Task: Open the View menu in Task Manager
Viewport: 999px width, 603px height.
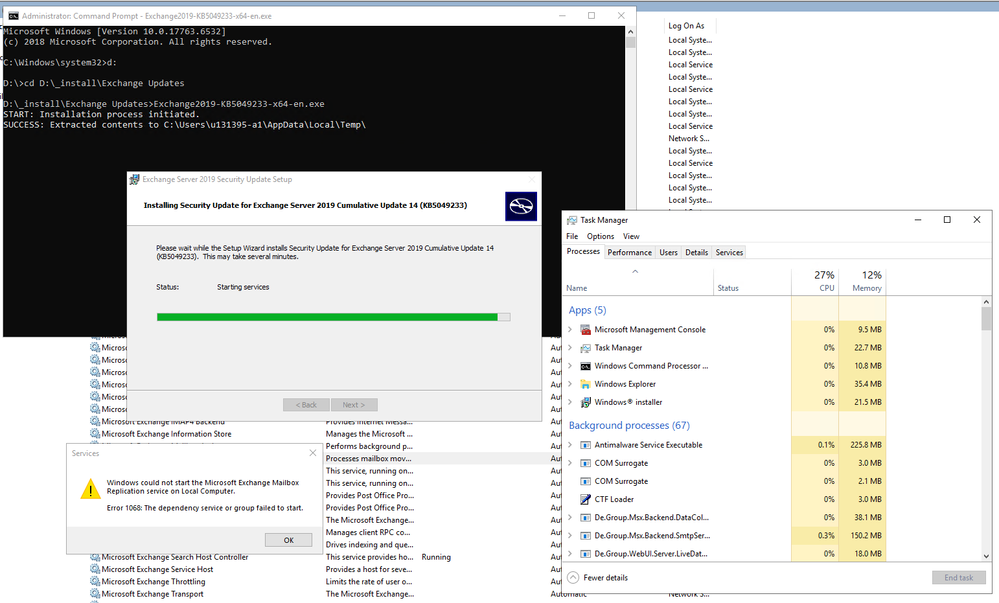Action: [x=631, y=236]
